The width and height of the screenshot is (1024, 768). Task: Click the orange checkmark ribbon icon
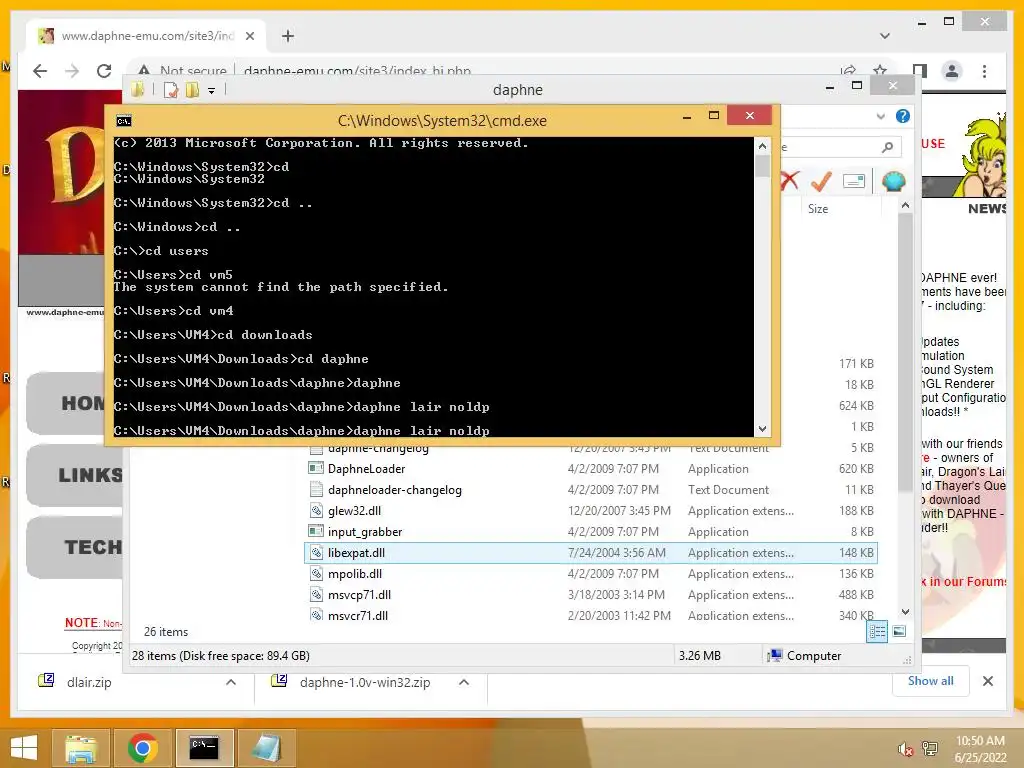pos(821,181)
